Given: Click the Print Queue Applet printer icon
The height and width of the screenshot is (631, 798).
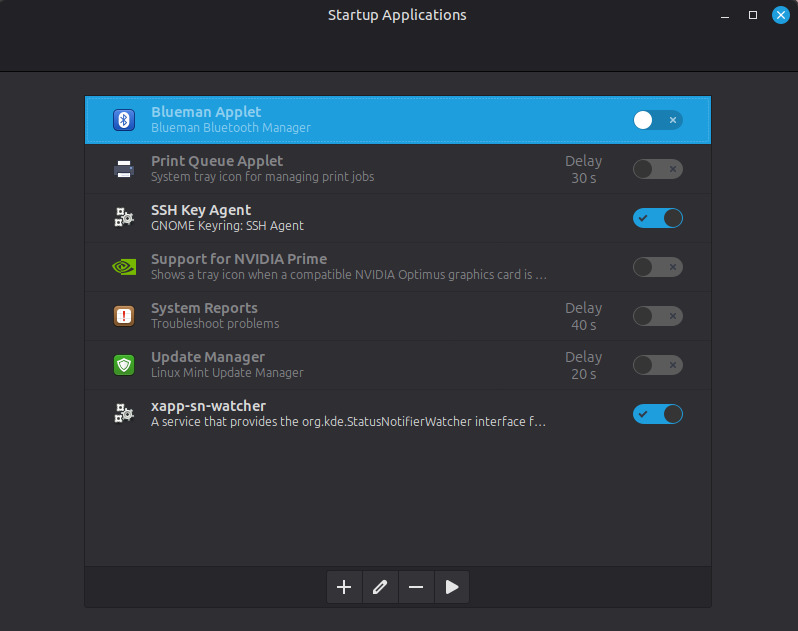Looking at the screenshot, I should (124, 169).
